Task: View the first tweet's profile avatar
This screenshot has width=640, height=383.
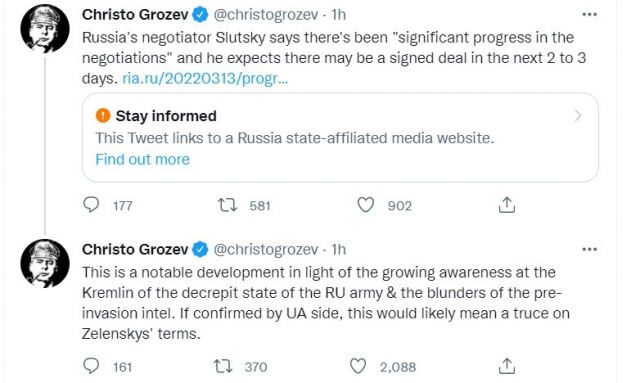Action: (x=45, y=29)
